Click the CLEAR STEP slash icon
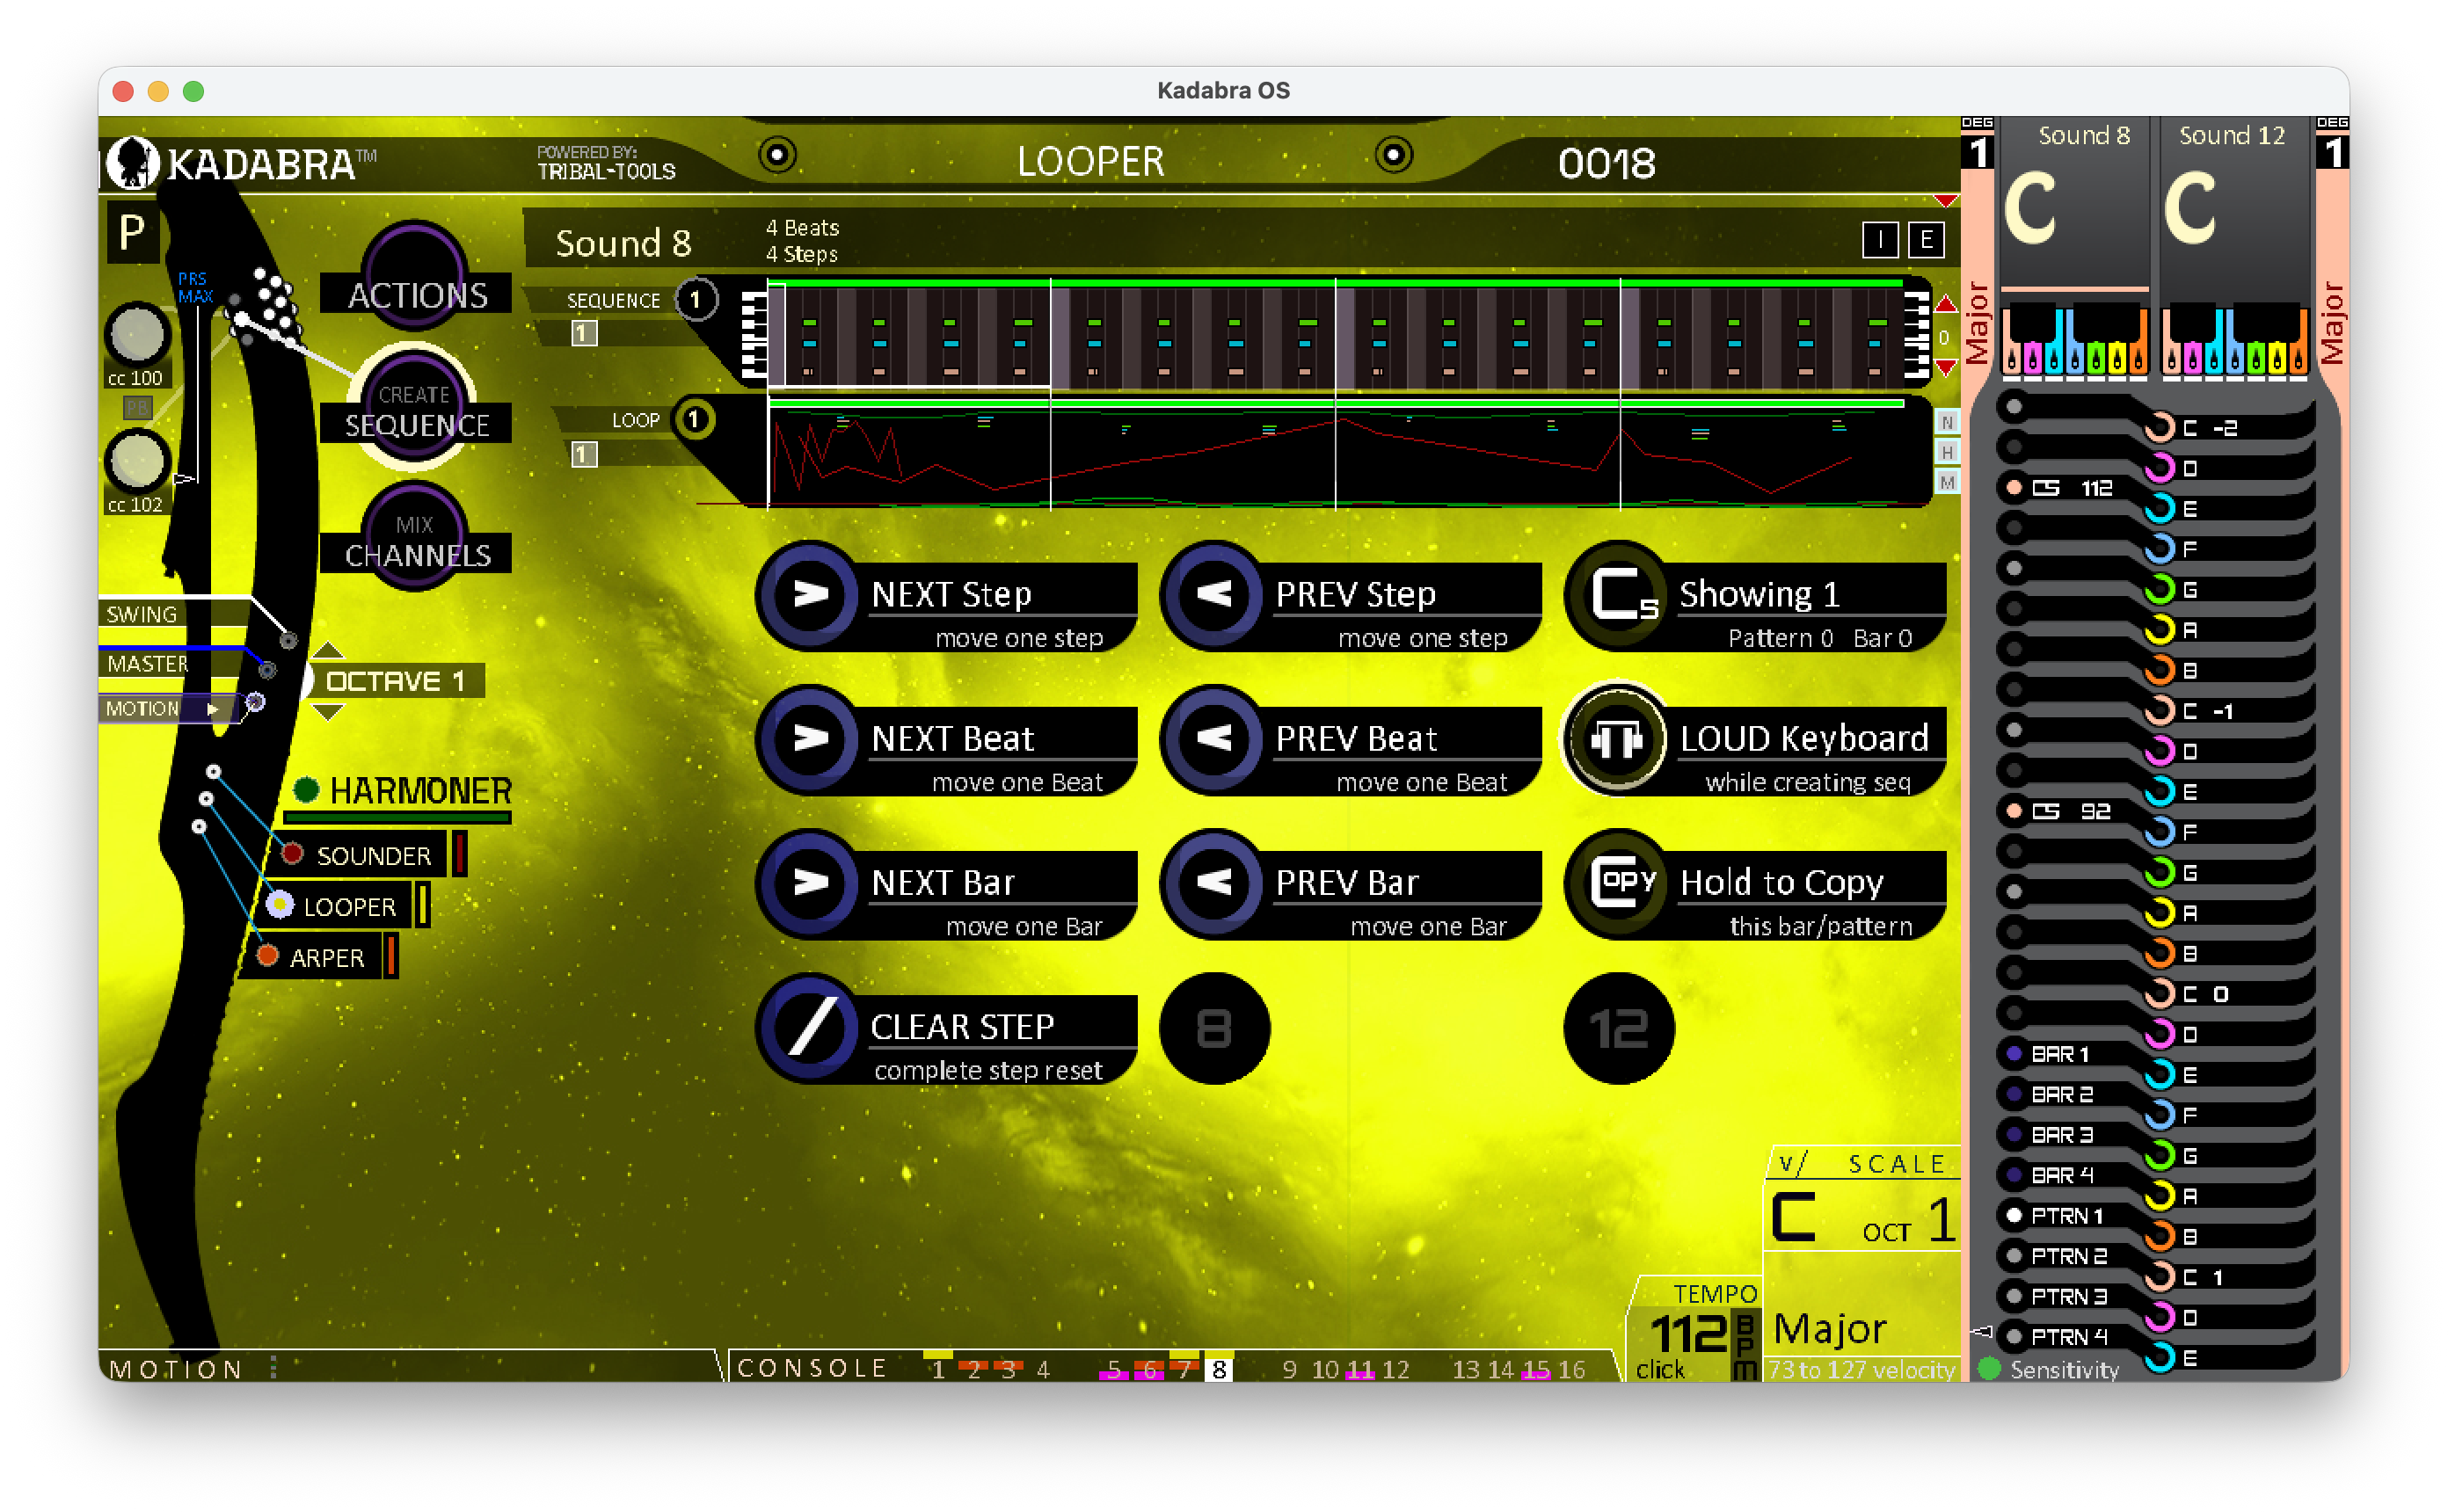Screen dimensions: 2448x1512 [809, 1028]
